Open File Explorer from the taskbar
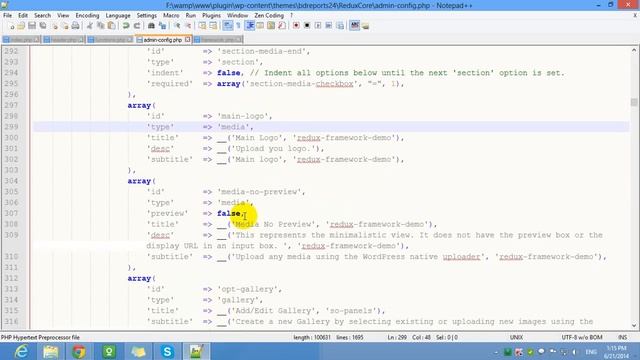 pyautogui.click(x=51, y=351)
